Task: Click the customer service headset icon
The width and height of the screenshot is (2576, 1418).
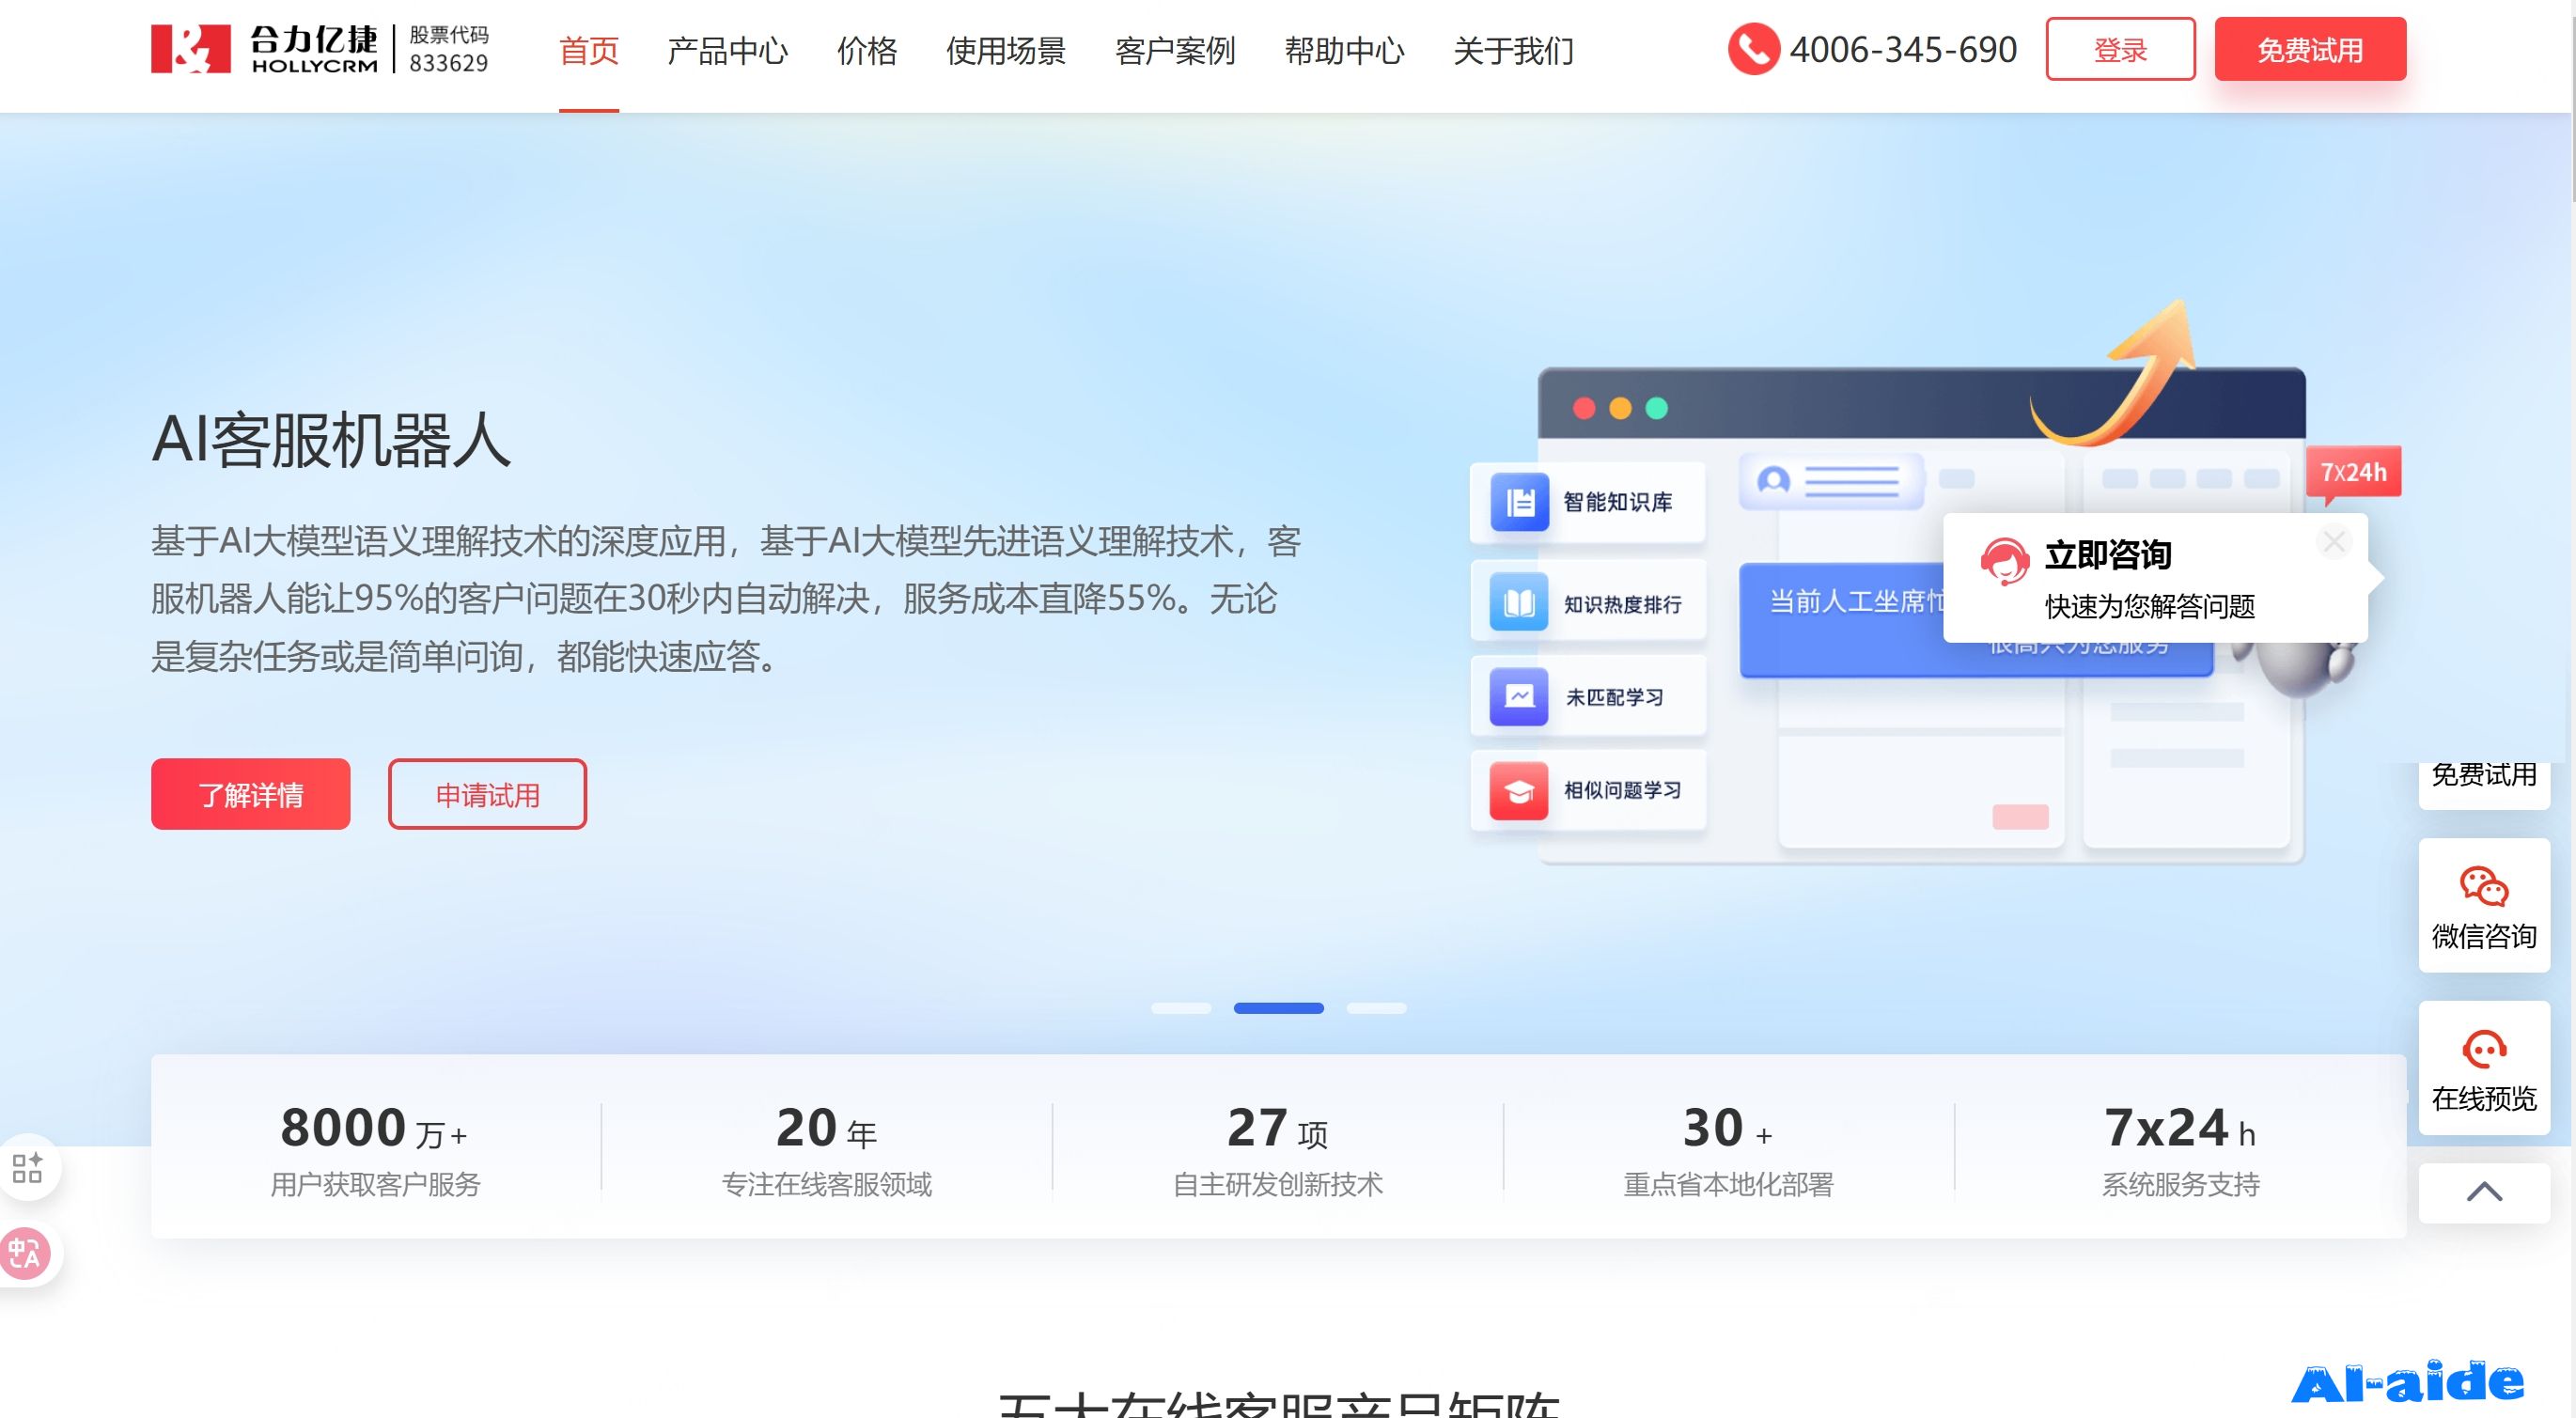Action: [x=2004, y=560]
